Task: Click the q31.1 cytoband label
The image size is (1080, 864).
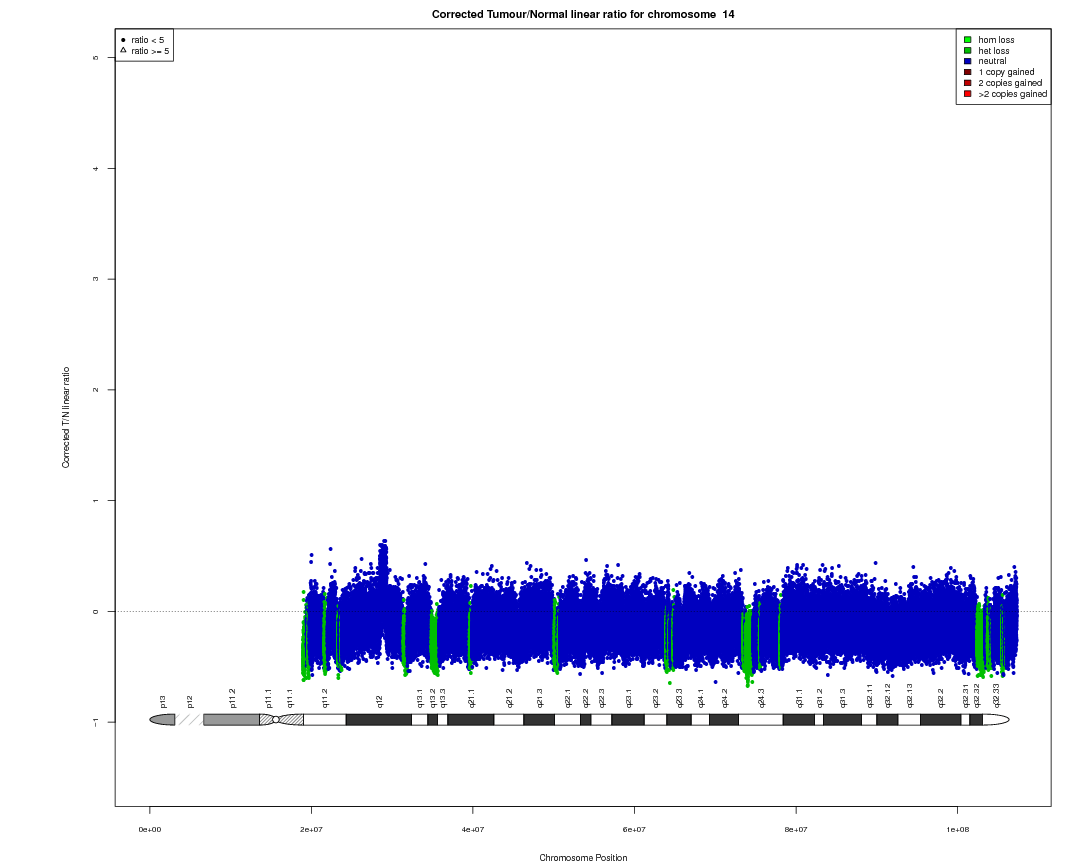Action: 800,699
